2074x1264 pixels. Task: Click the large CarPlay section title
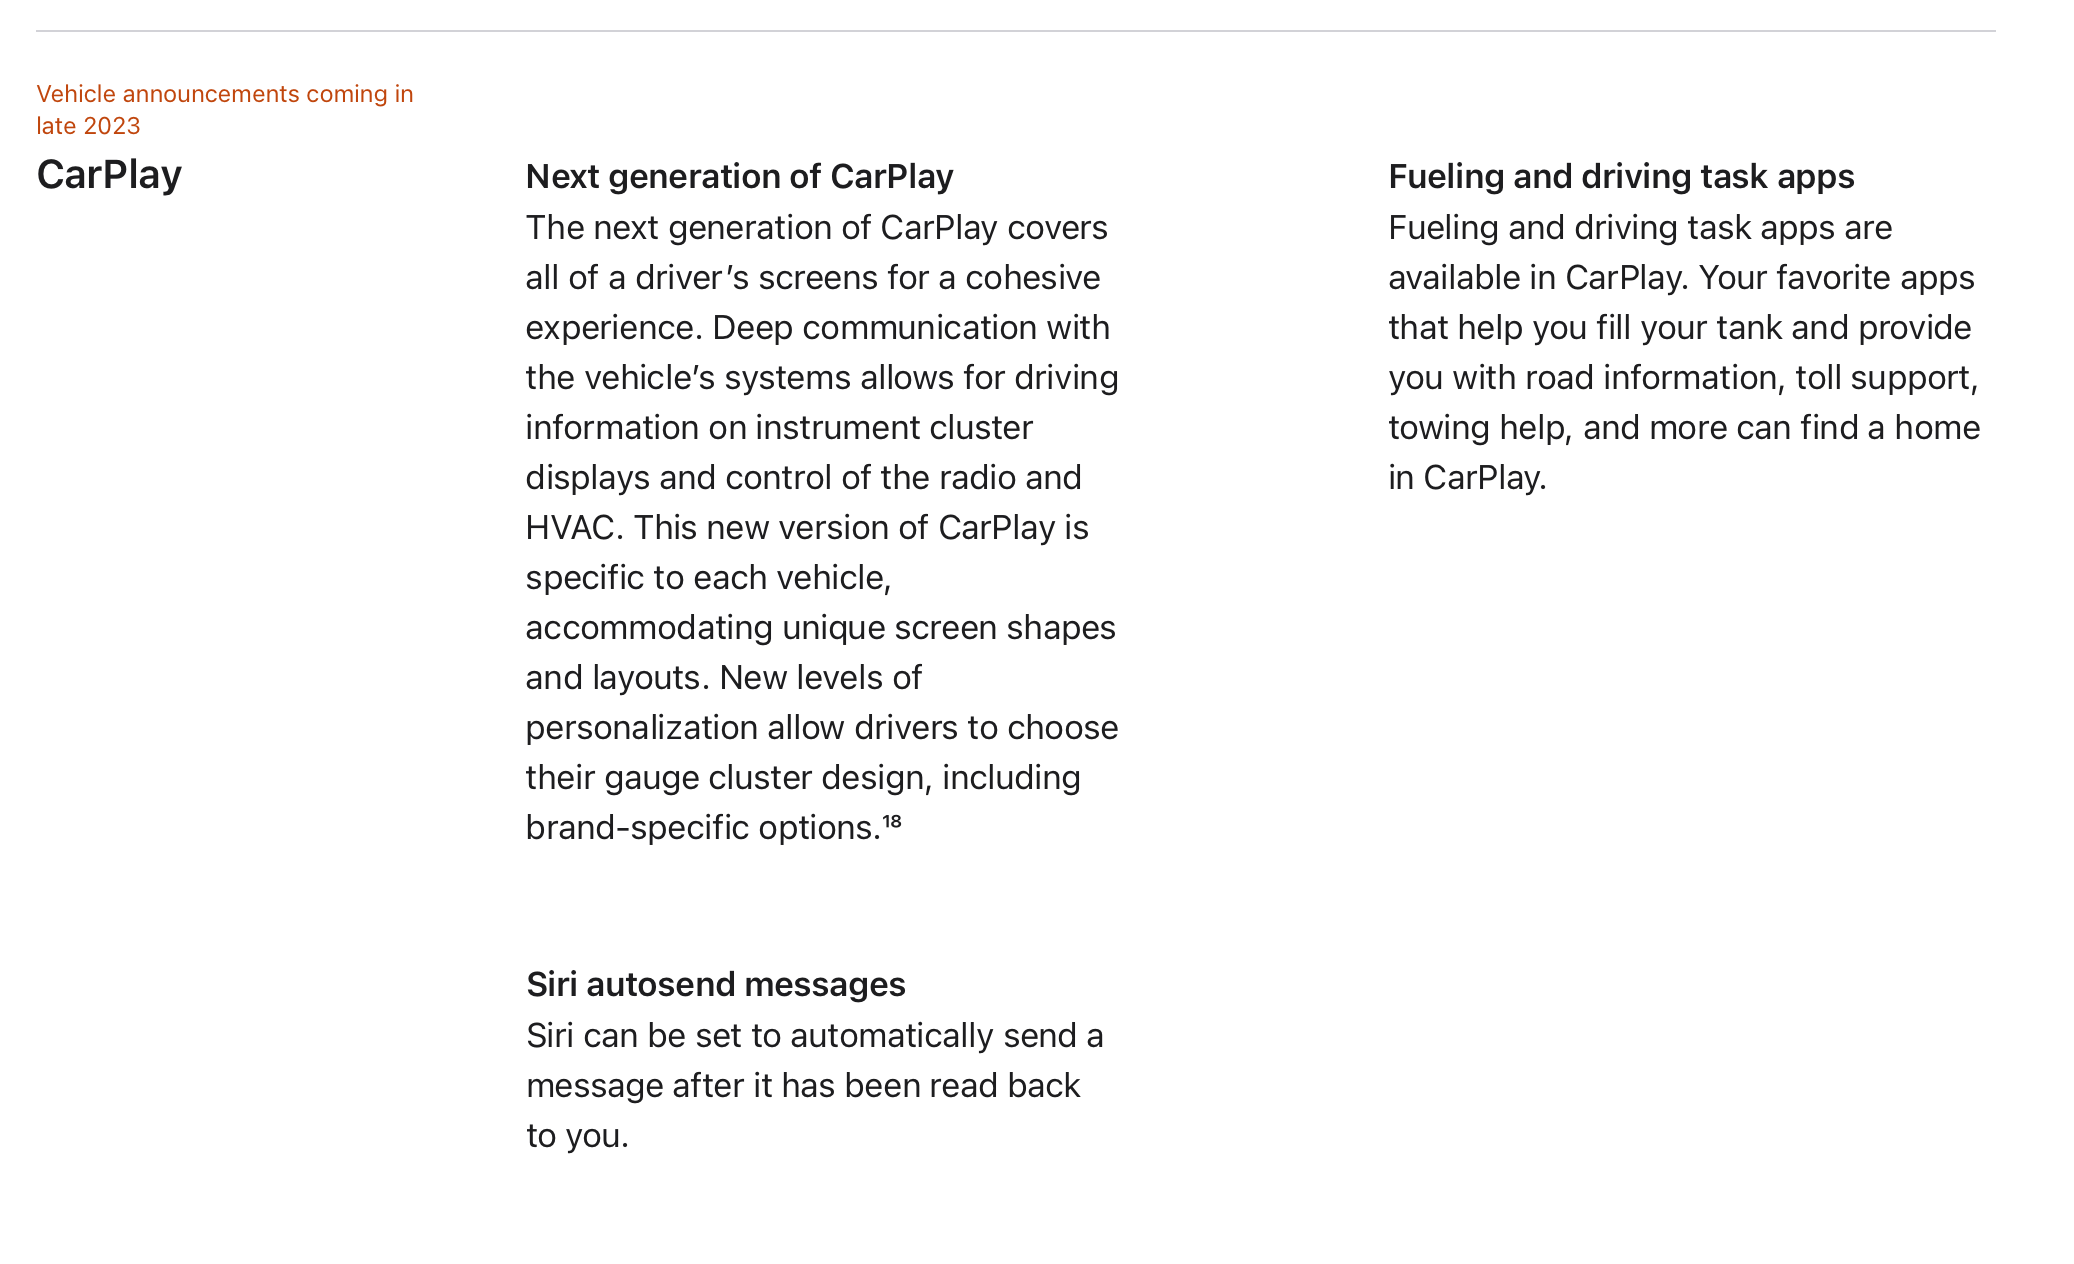pyautogui.click(x=109, y=175)
